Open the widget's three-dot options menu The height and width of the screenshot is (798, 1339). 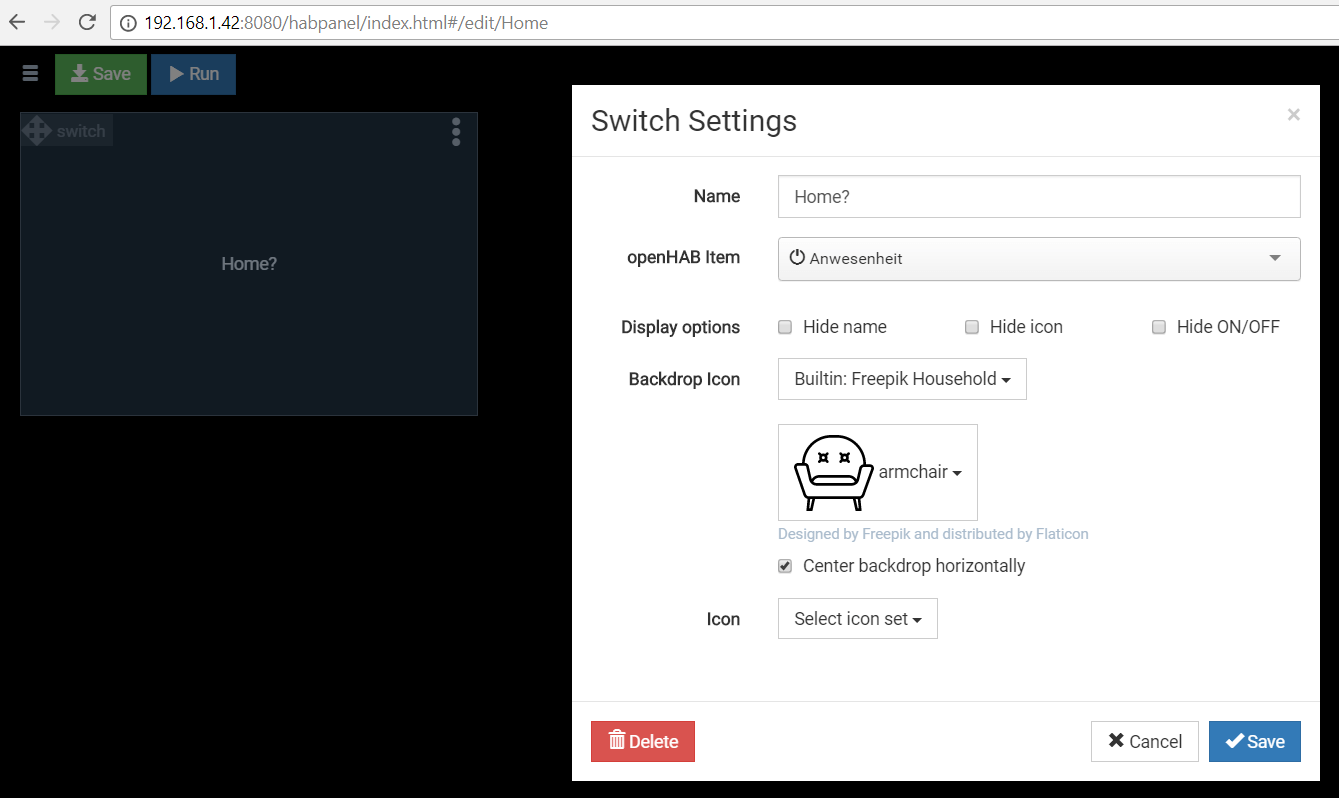coord(456,132)
